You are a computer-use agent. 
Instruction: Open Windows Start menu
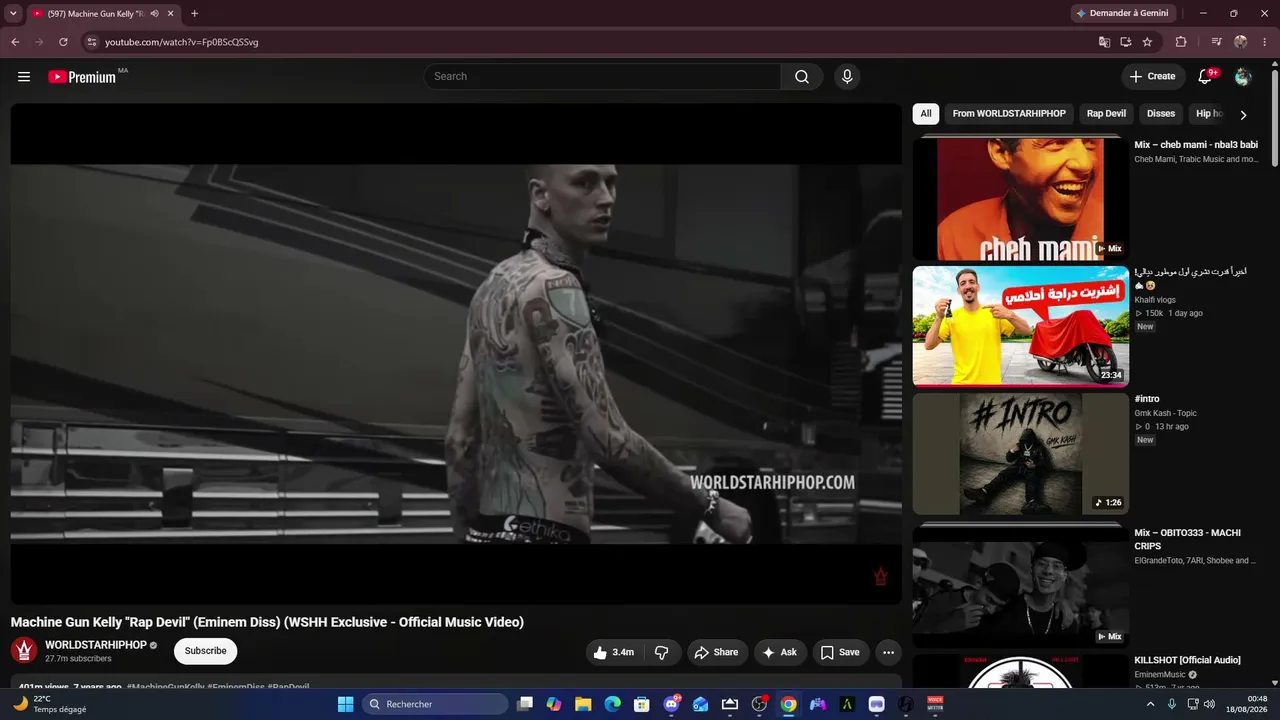[345, 704]
